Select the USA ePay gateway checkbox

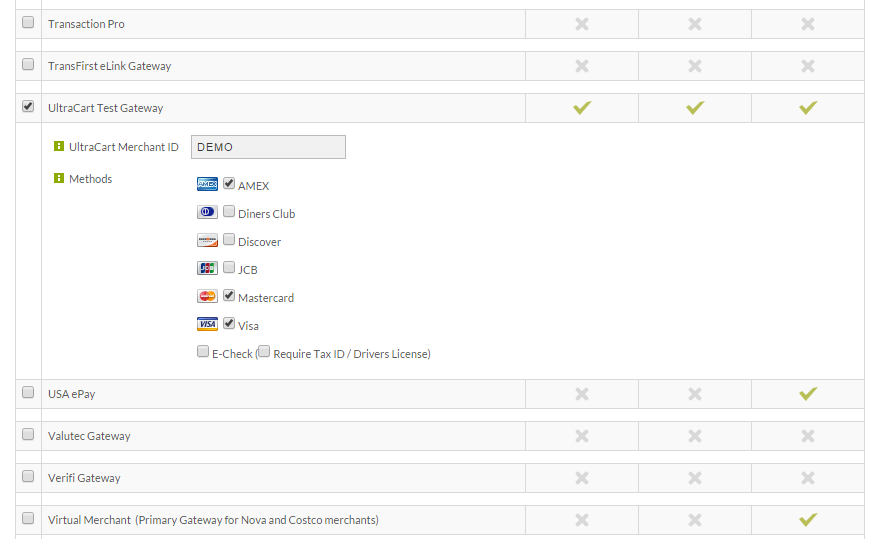click(28, 392)
